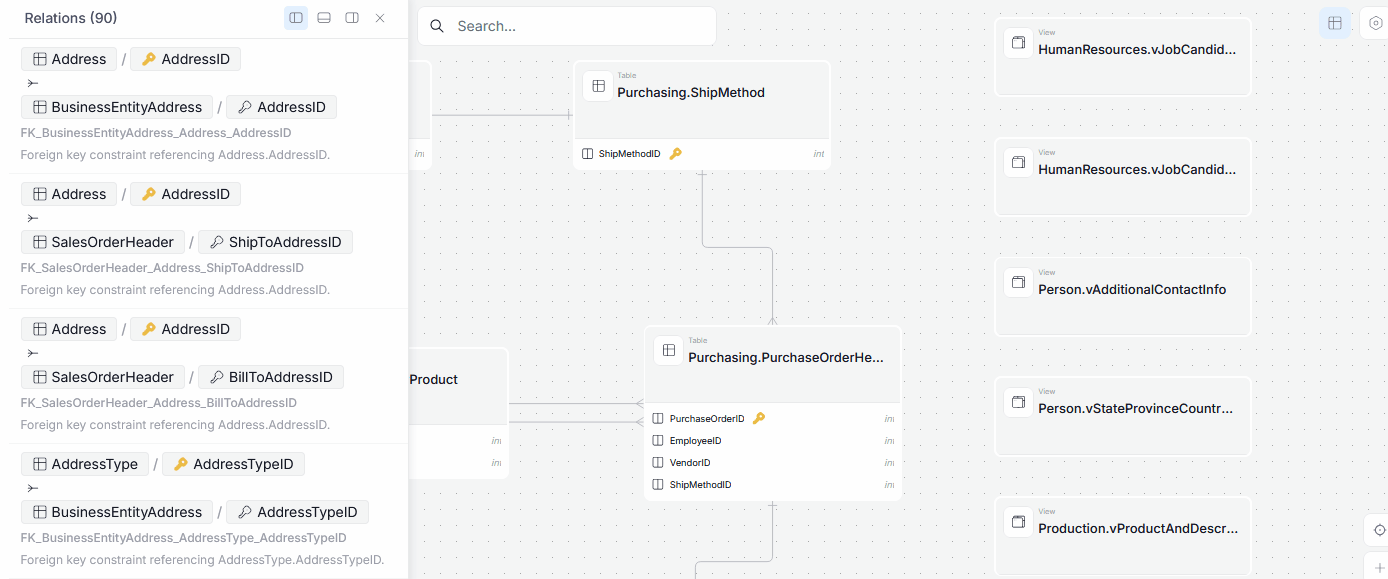Select the EmployeeID column row
This screenshot has height=579, width=1388.
point(772,441)
